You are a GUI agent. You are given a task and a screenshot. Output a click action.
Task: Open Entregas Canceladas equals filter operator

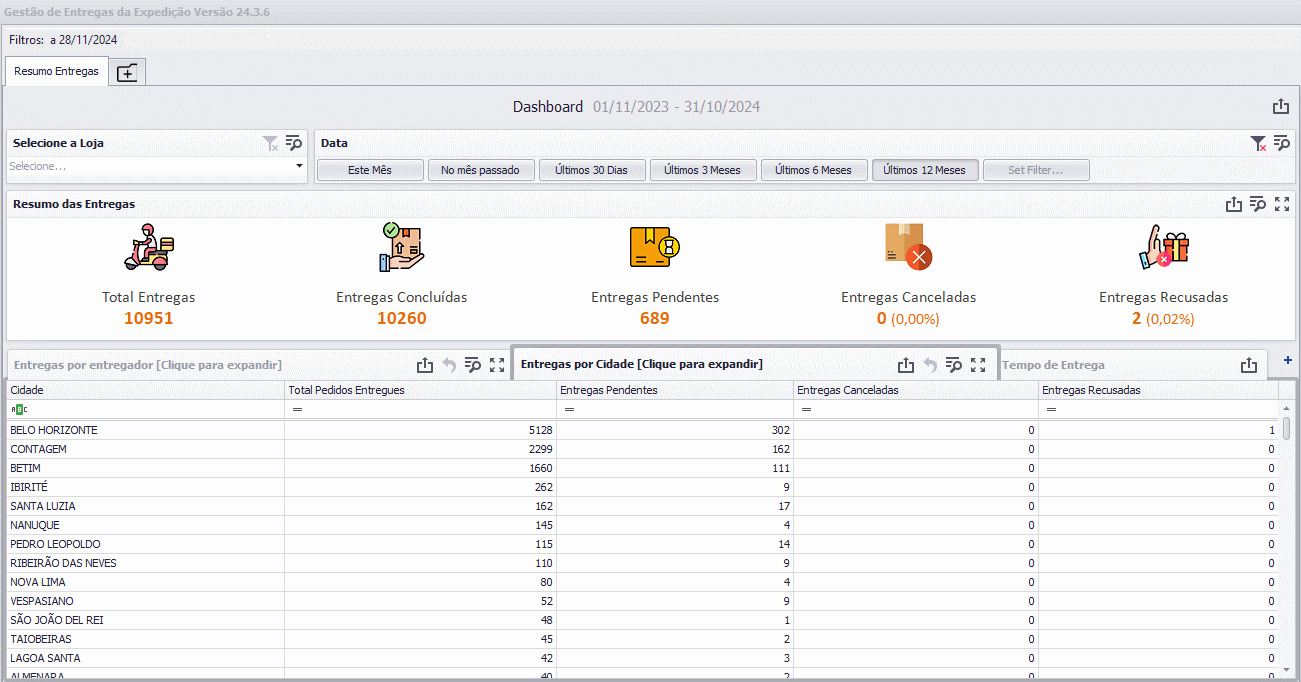806,410
